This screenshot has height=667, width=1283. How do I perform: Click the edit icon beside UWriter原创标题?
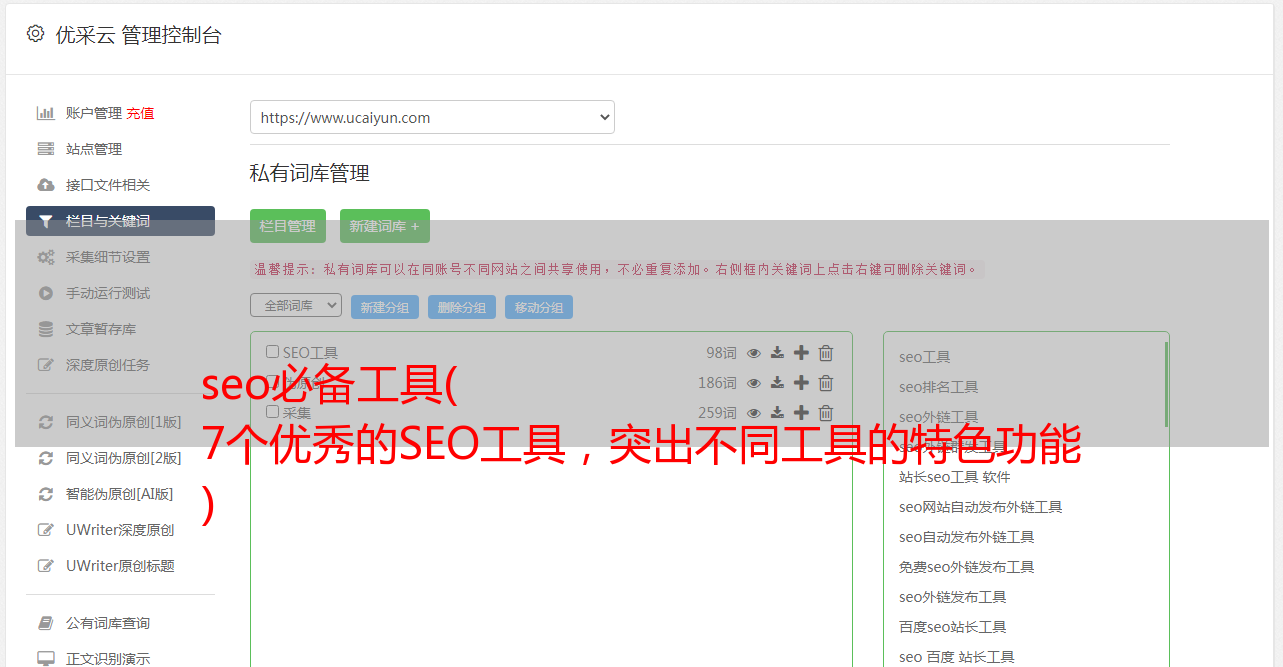46,566
